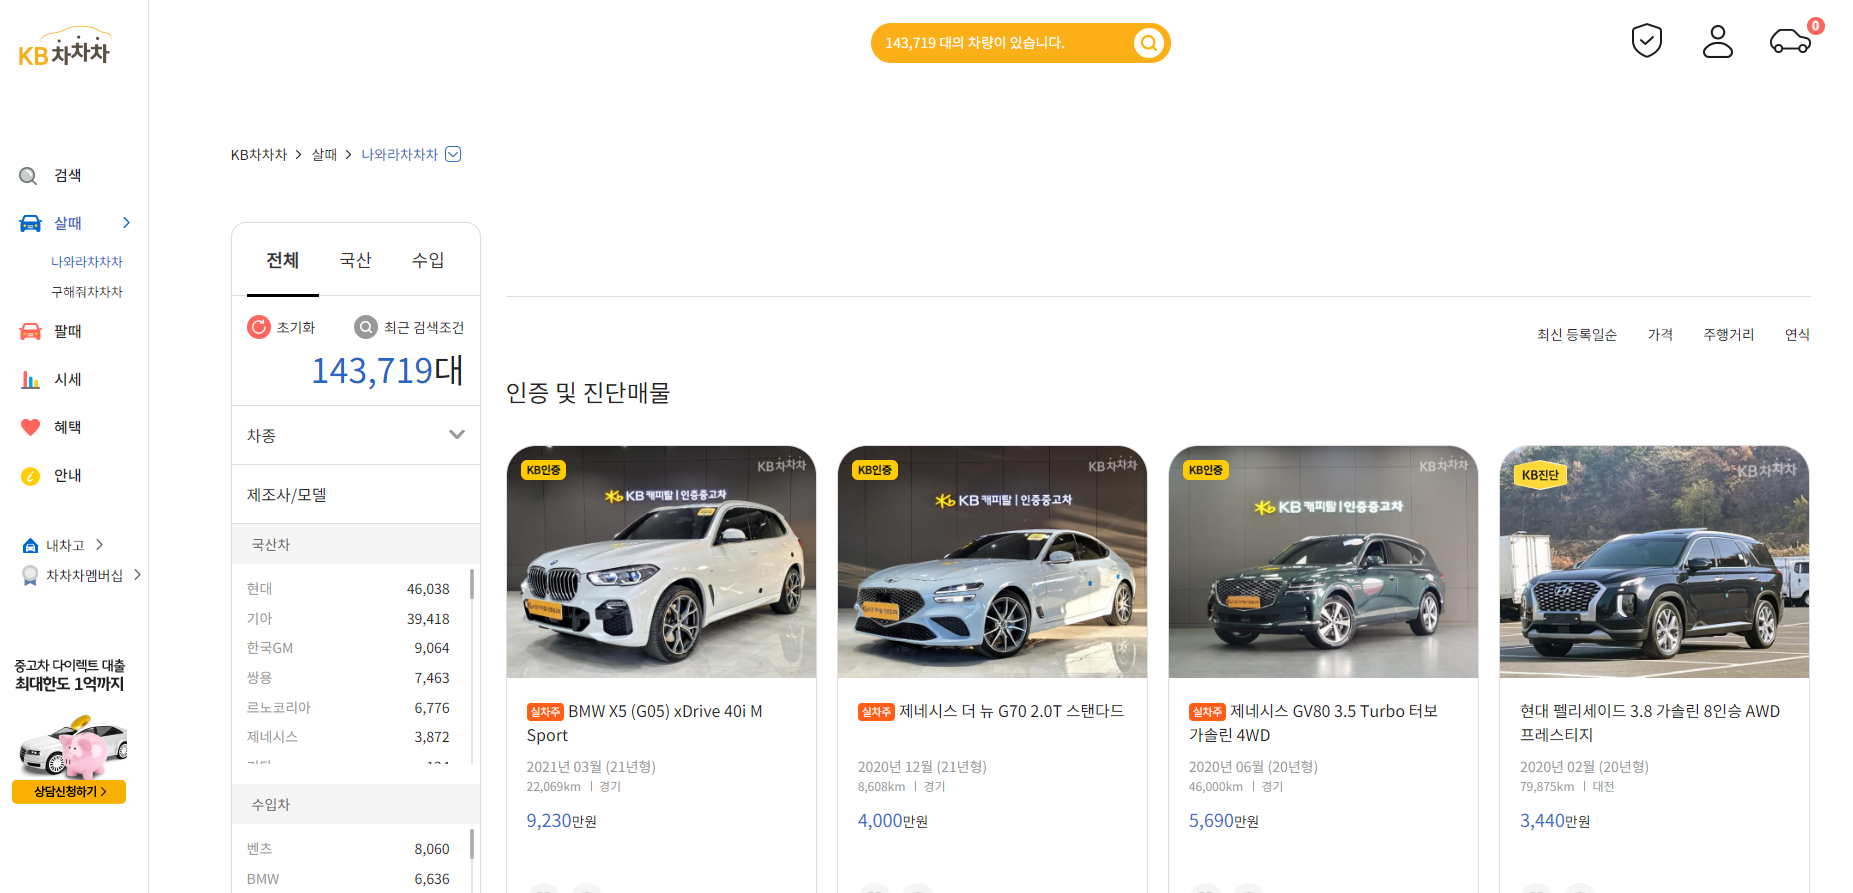This screenshot has height=893, width=1853.
Task: Select the 한국GM manufacturer row
Action: pyautogui.click(x=348, y=648)
